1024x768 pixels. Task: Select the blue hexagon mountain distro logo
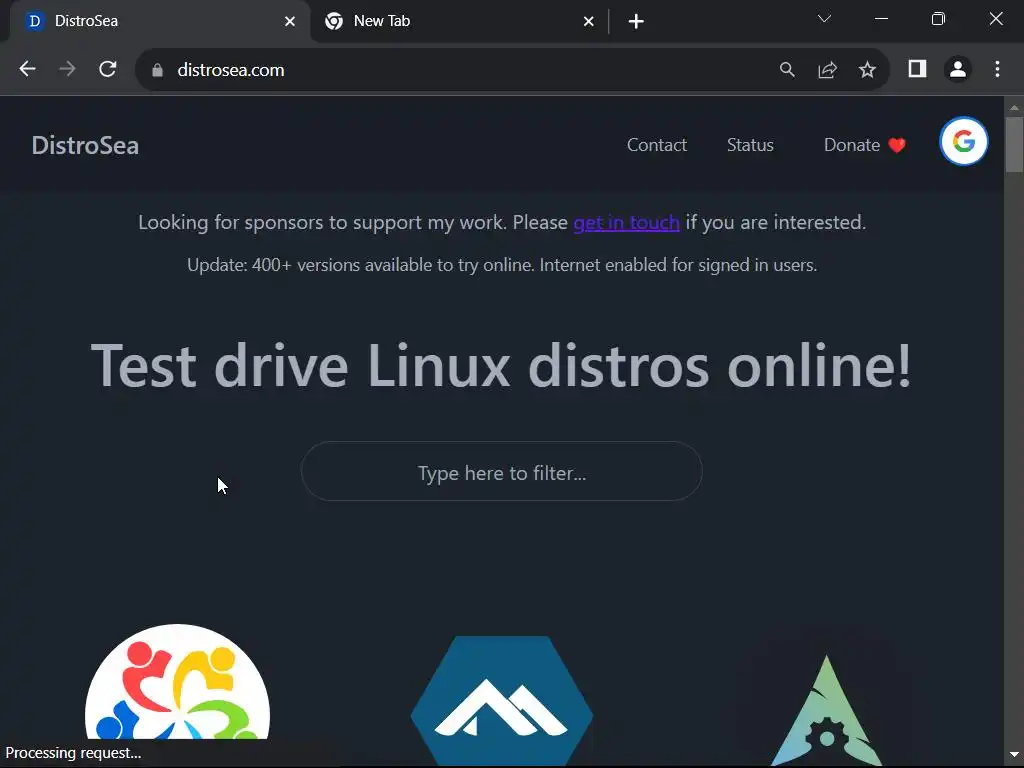(502, 701)
